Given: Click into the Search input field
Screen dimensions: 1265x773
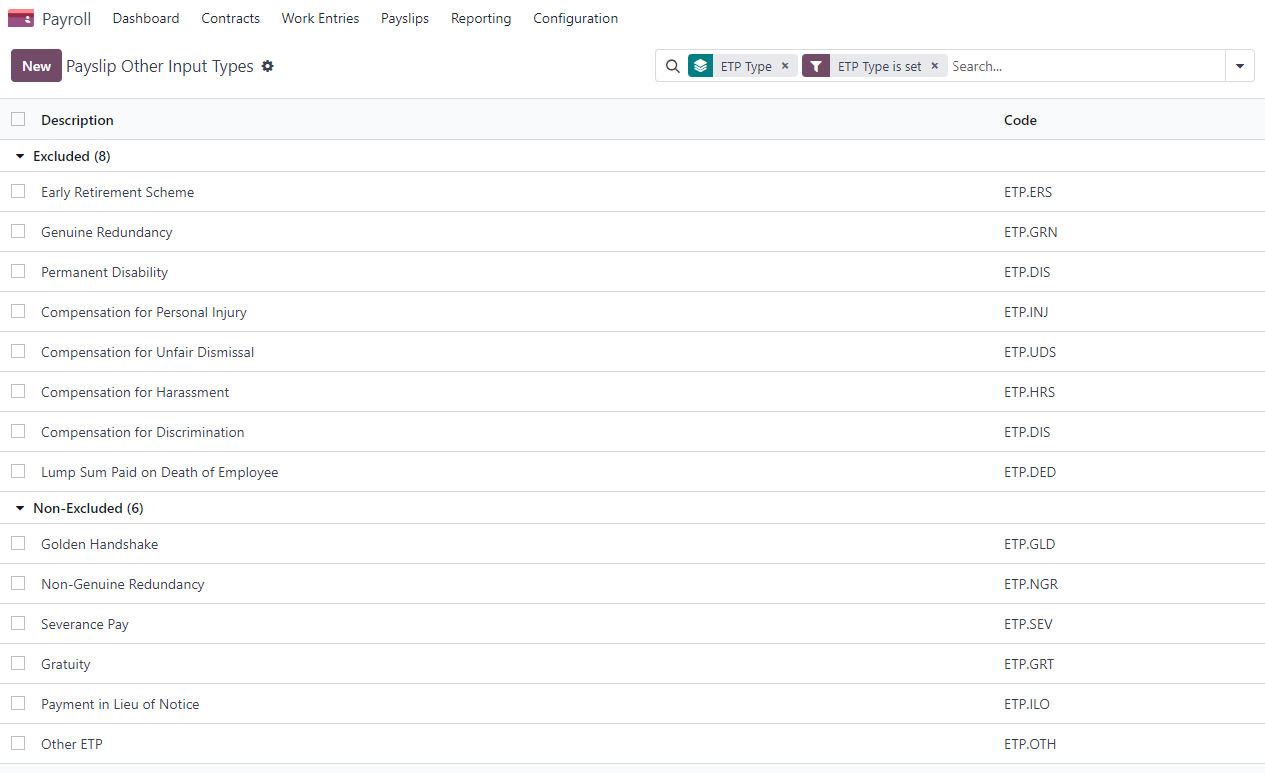Looking at the screenshot, I should click(x=1085, y=66).
